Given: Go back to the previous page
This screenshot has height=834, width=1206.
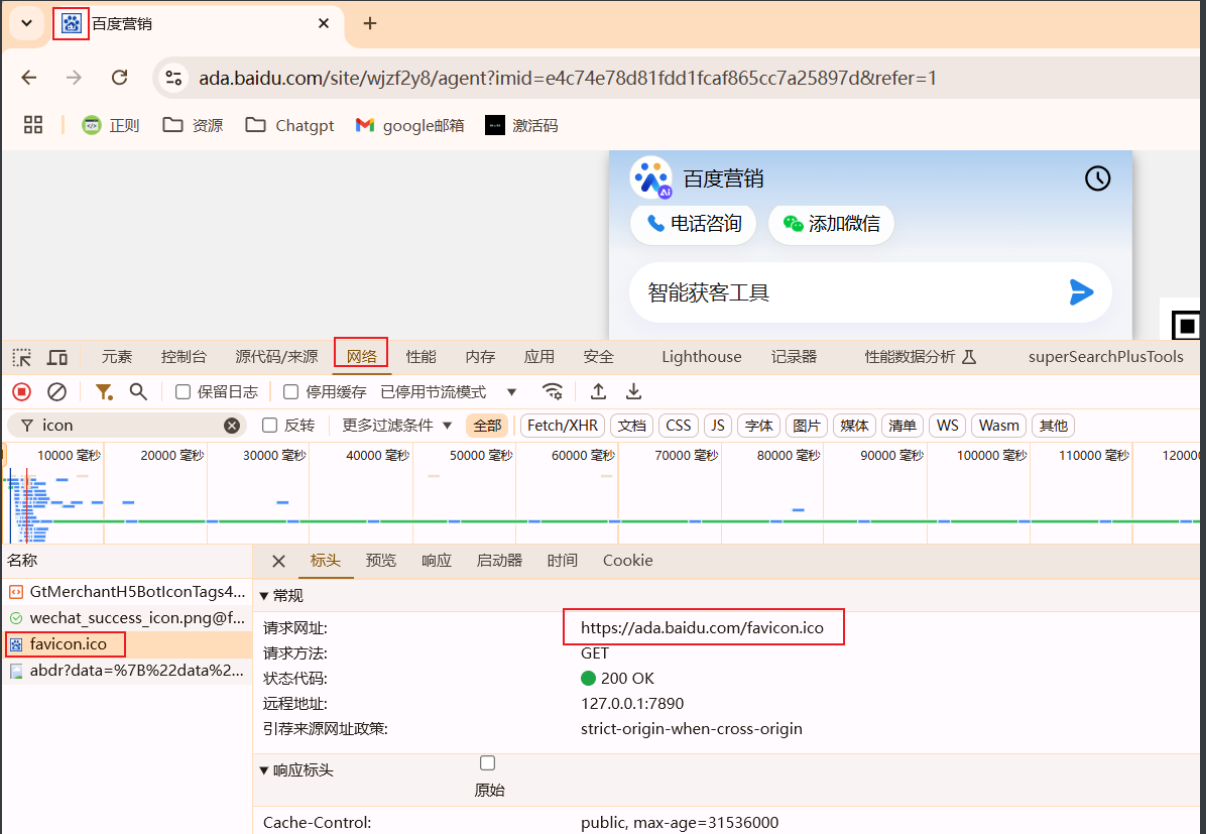Looking at the screenshot, I should (x=29, y=78).
